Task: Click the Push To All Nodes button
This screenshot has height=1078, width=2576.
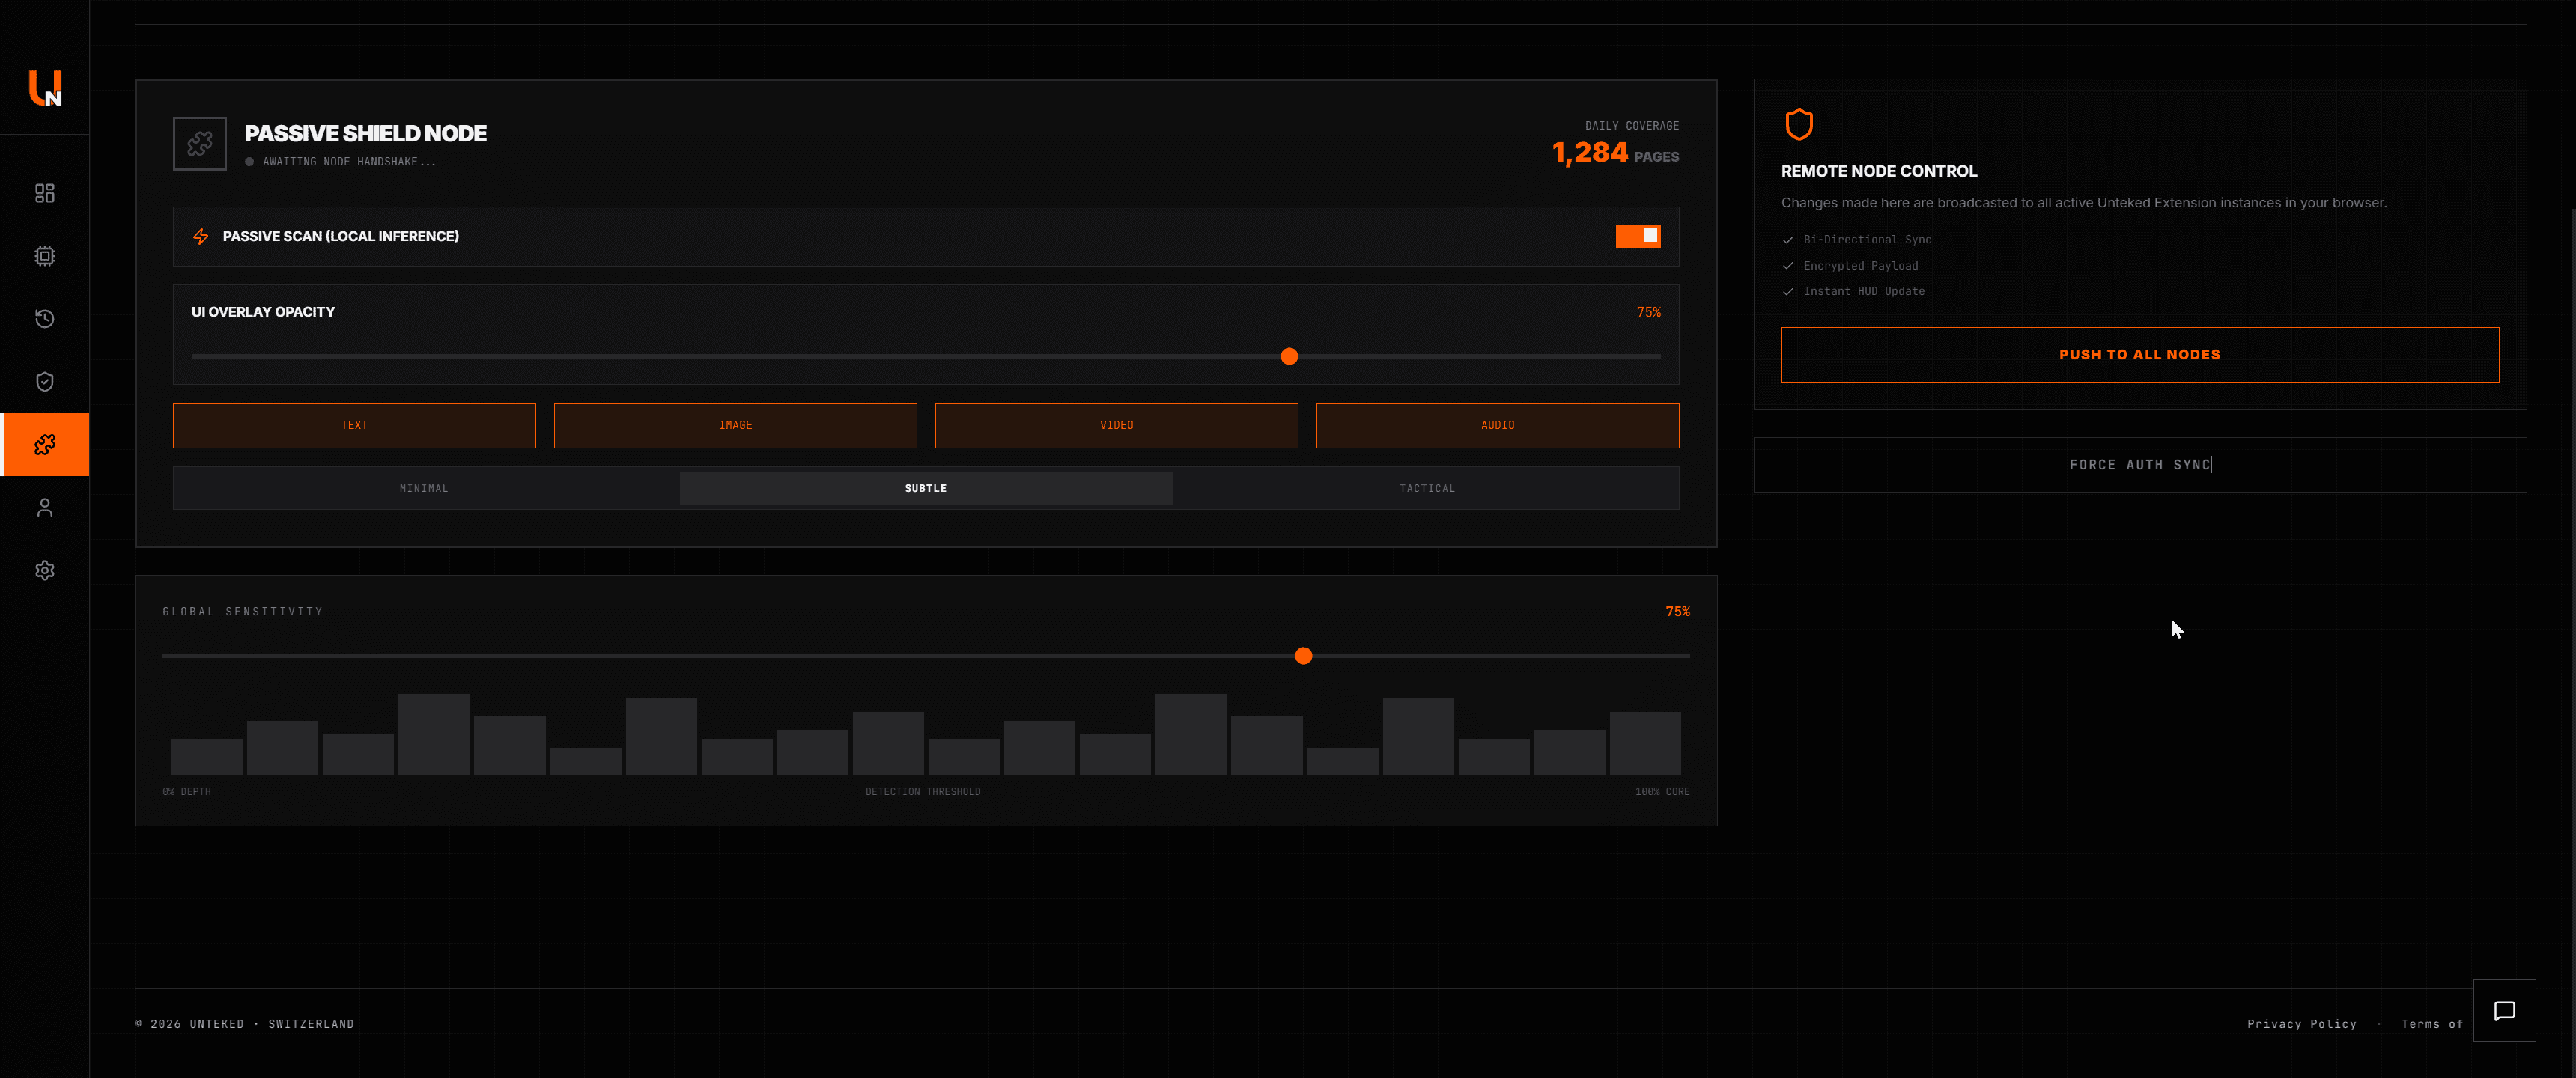Action: (2140, 355)
